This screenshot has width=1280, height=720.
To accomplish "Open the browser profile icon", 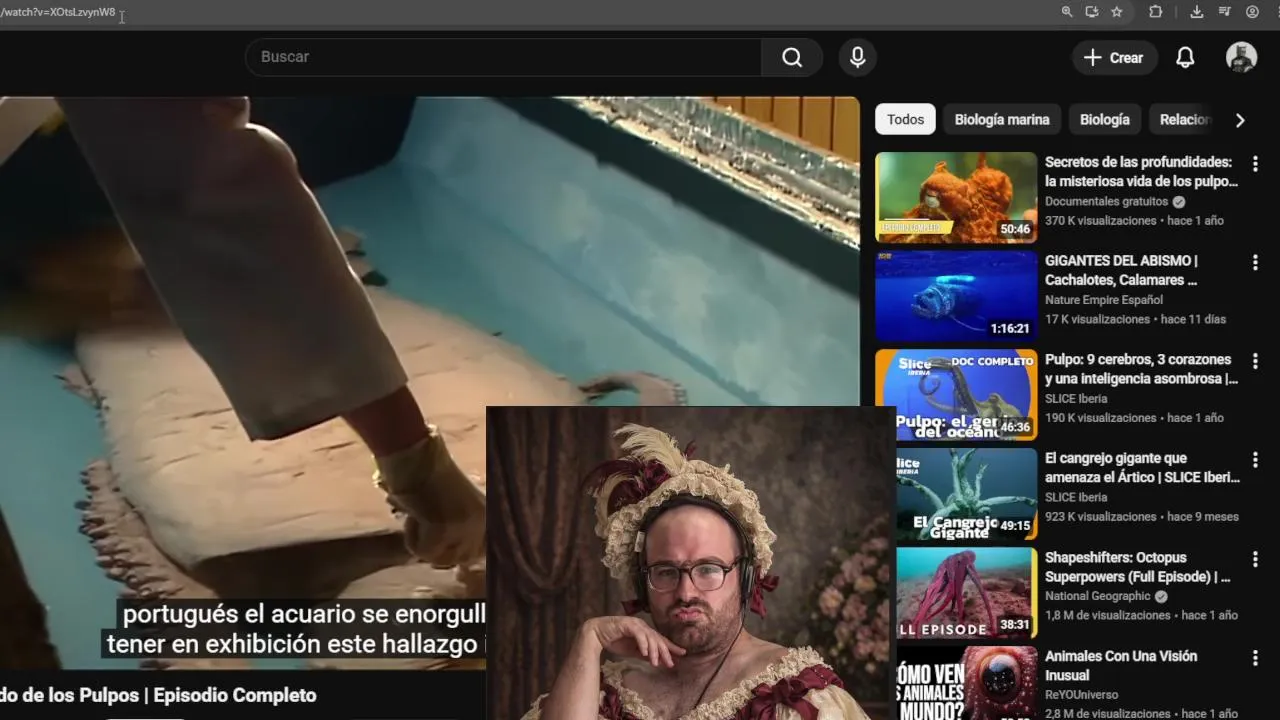I will [1253, 12].
